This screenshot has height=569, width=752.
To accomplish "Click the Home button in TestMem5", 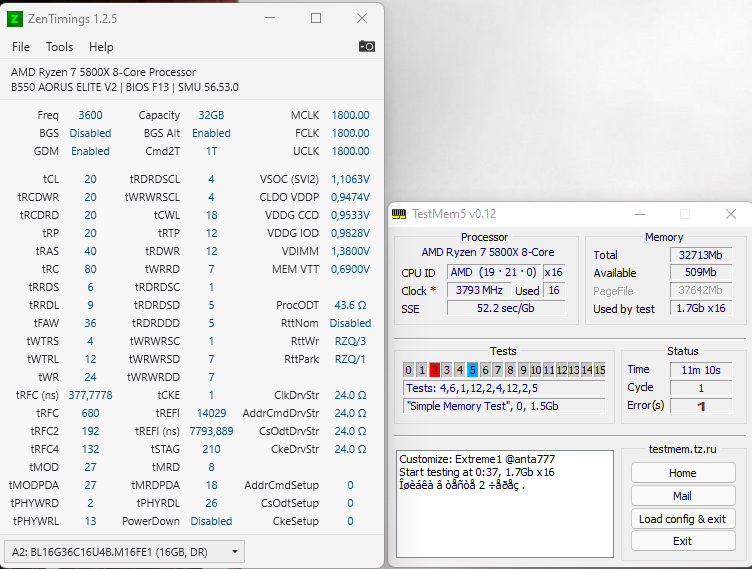I will pyautogui.click(x=683, y=473).
